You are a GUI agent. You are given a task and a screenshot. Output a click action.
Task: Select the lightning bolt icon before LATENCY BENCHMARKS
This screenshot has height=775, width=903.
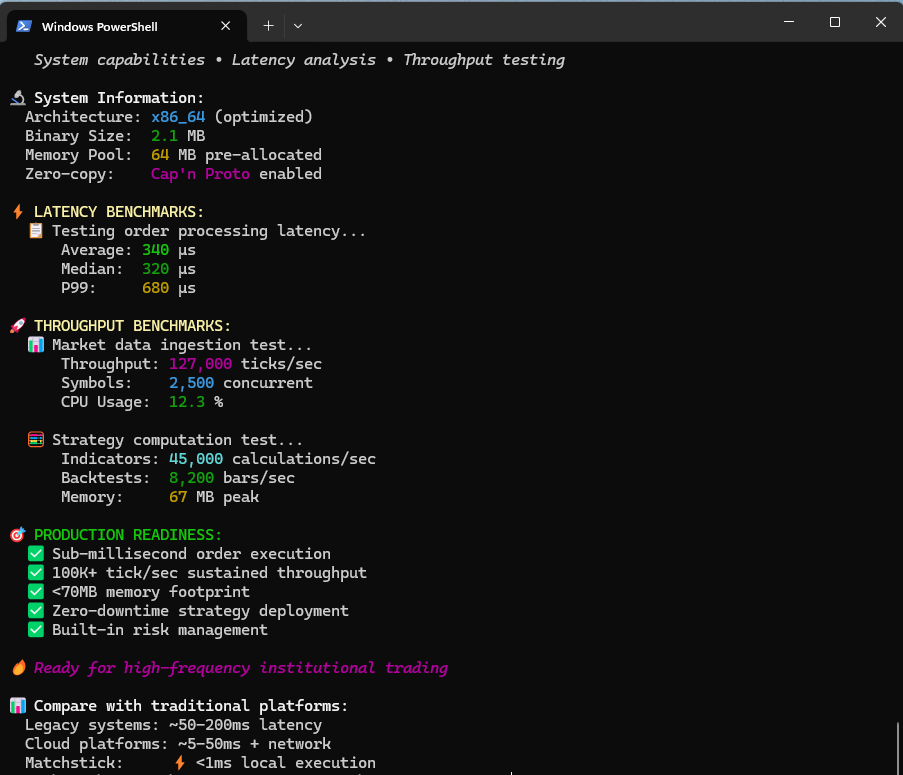coord(17,211)
